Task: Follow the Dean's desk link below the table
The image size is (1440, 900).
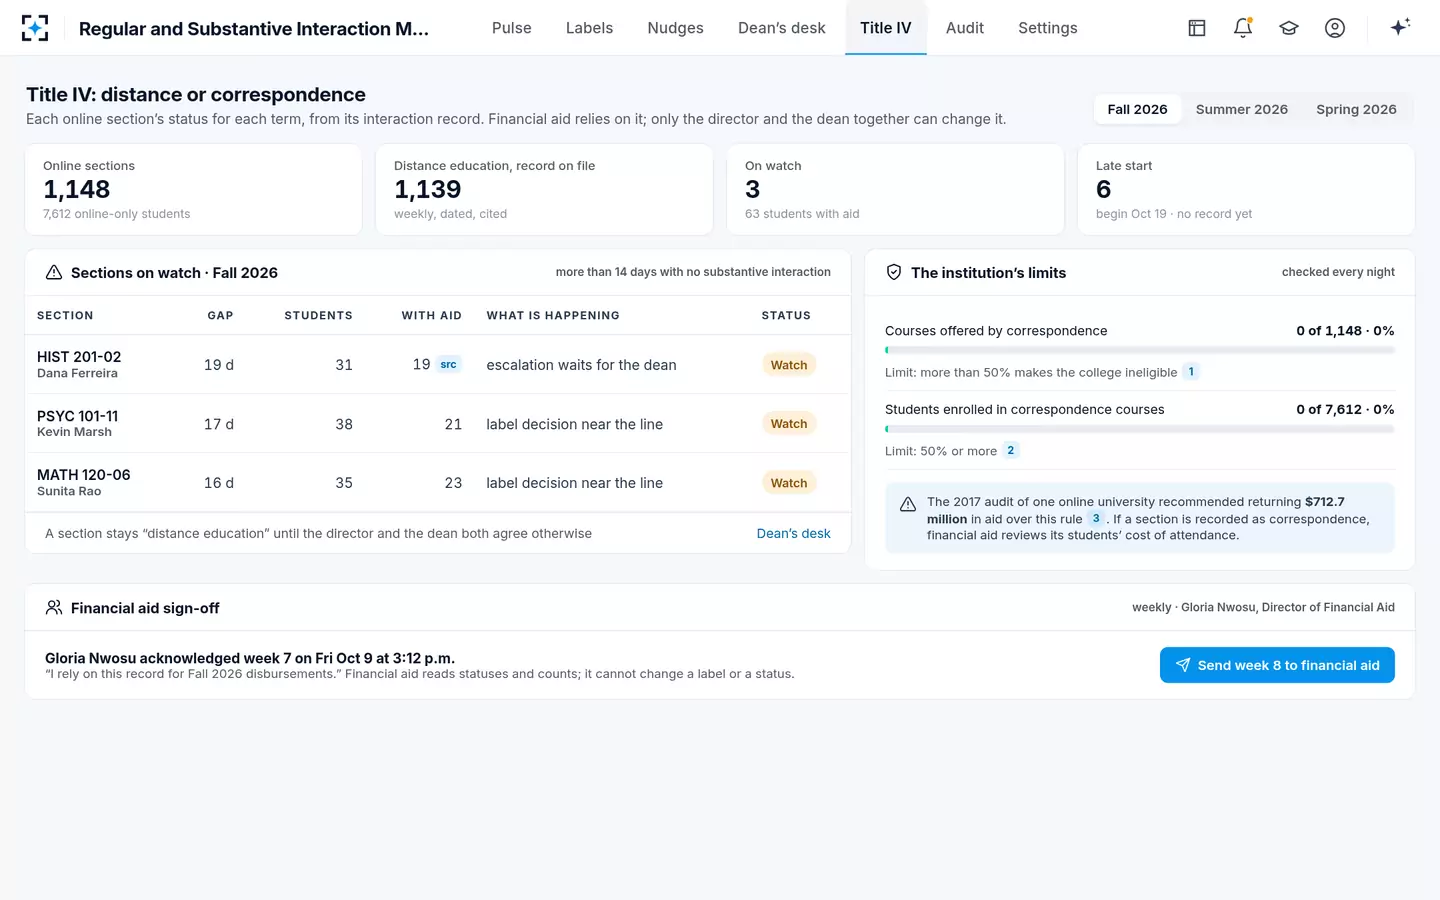Action: pos(794,534)
